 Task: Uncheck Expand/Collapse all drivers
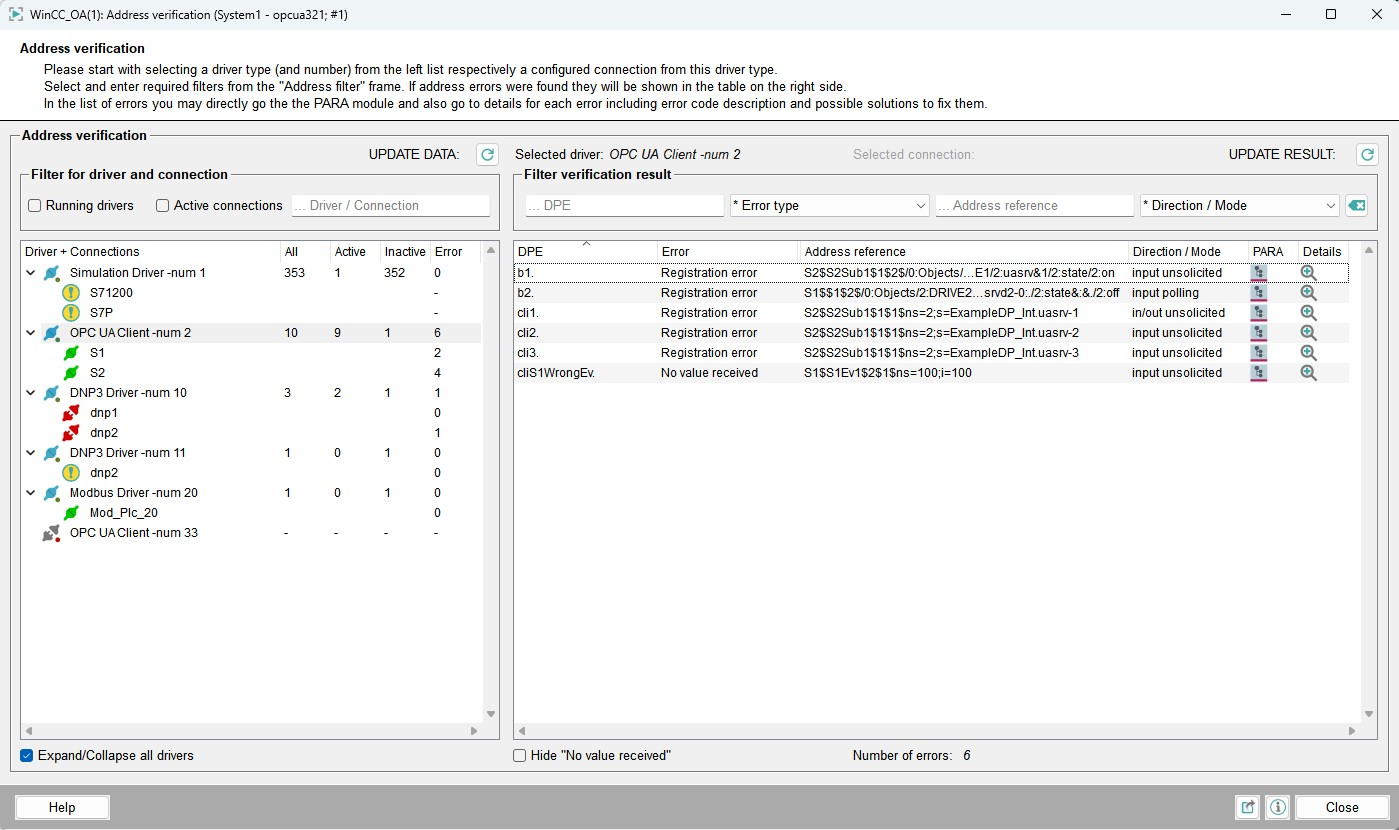[27, 756]
